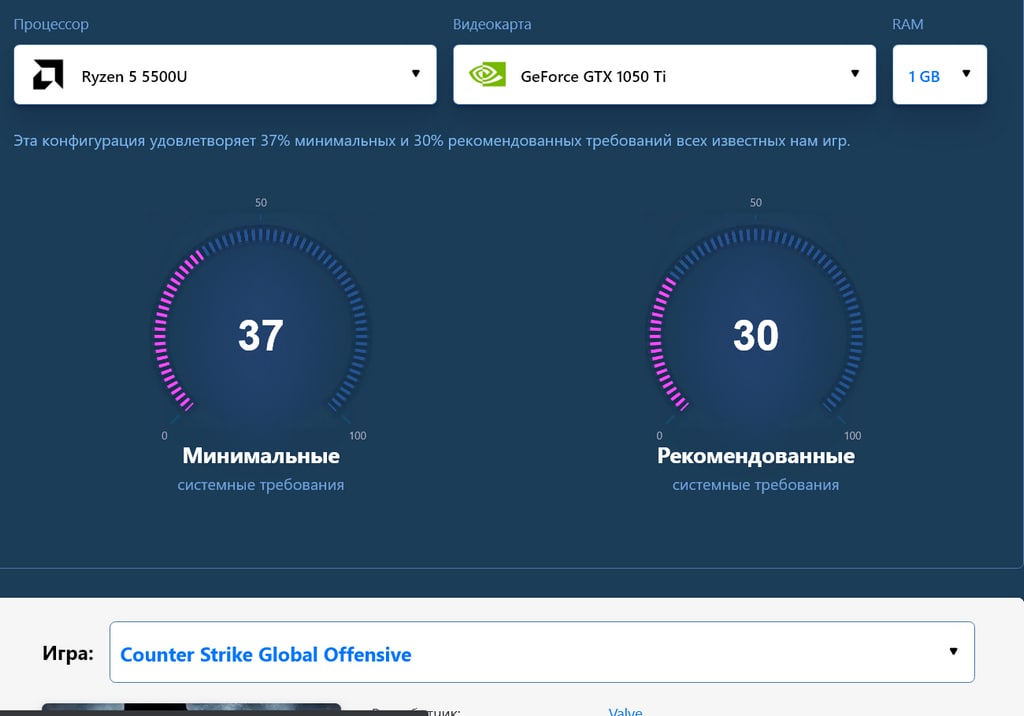Click the processor dropdown arrow

click(415, 73)
